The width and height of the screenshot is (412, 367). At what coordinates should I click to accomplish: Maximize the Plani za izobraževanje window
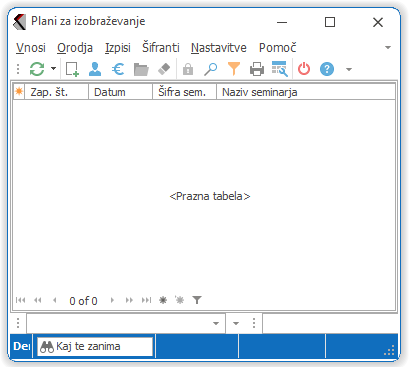click(x=330, y=22)
